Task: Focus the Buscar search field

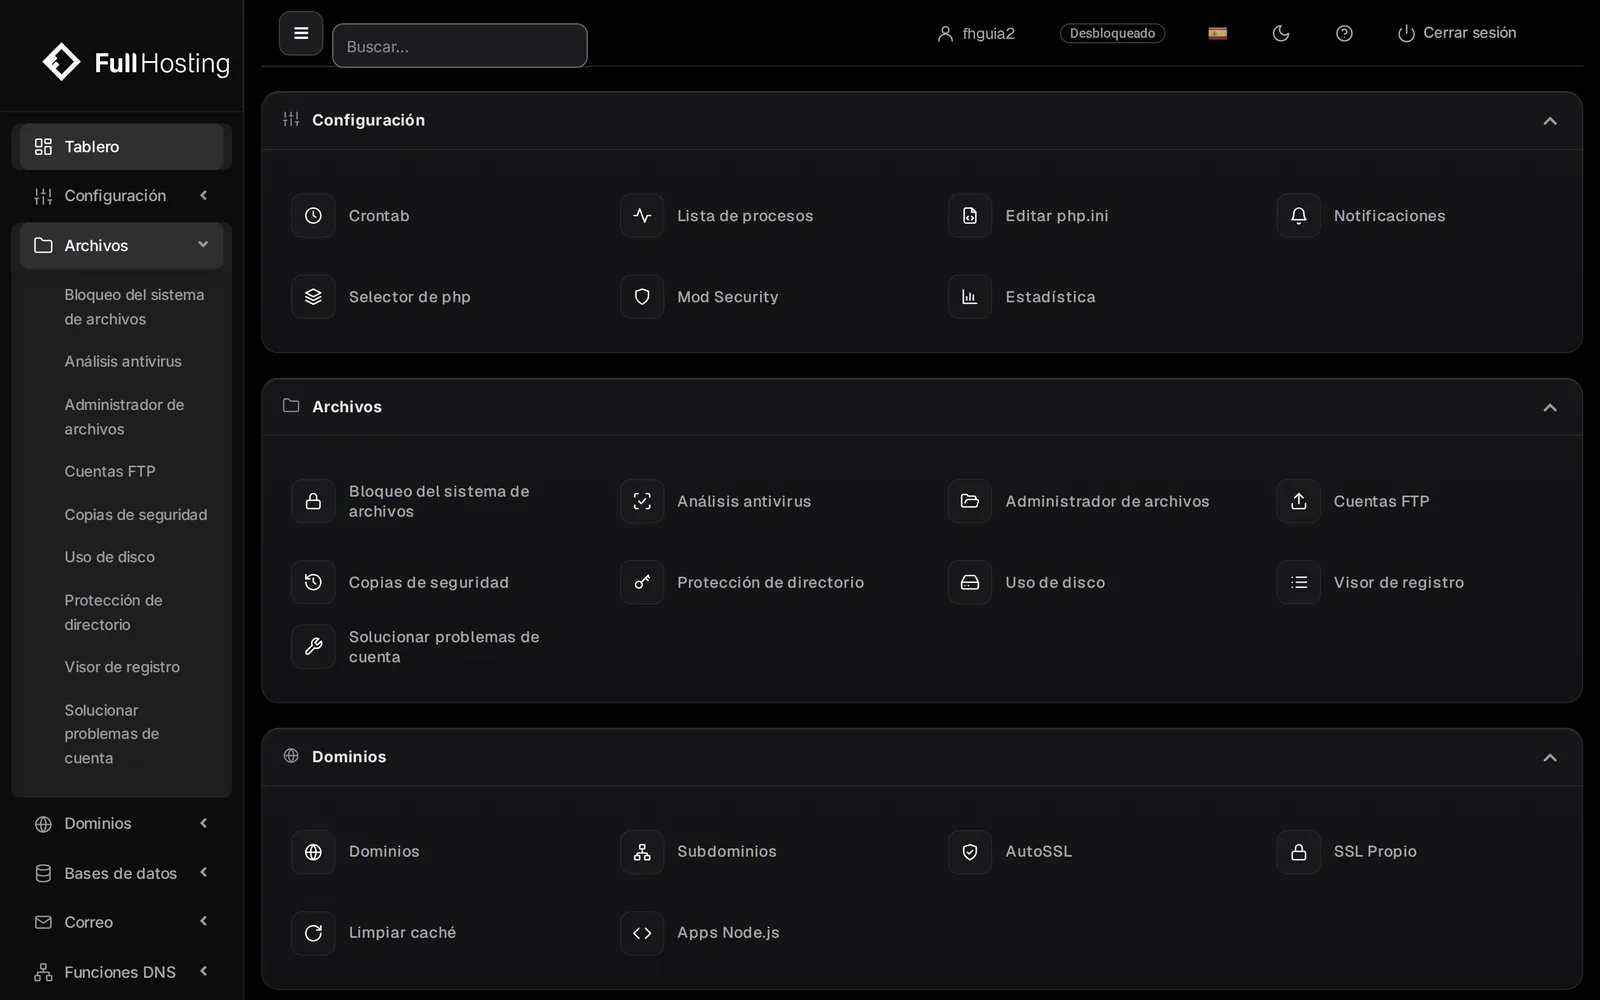Action: point(460,46)
